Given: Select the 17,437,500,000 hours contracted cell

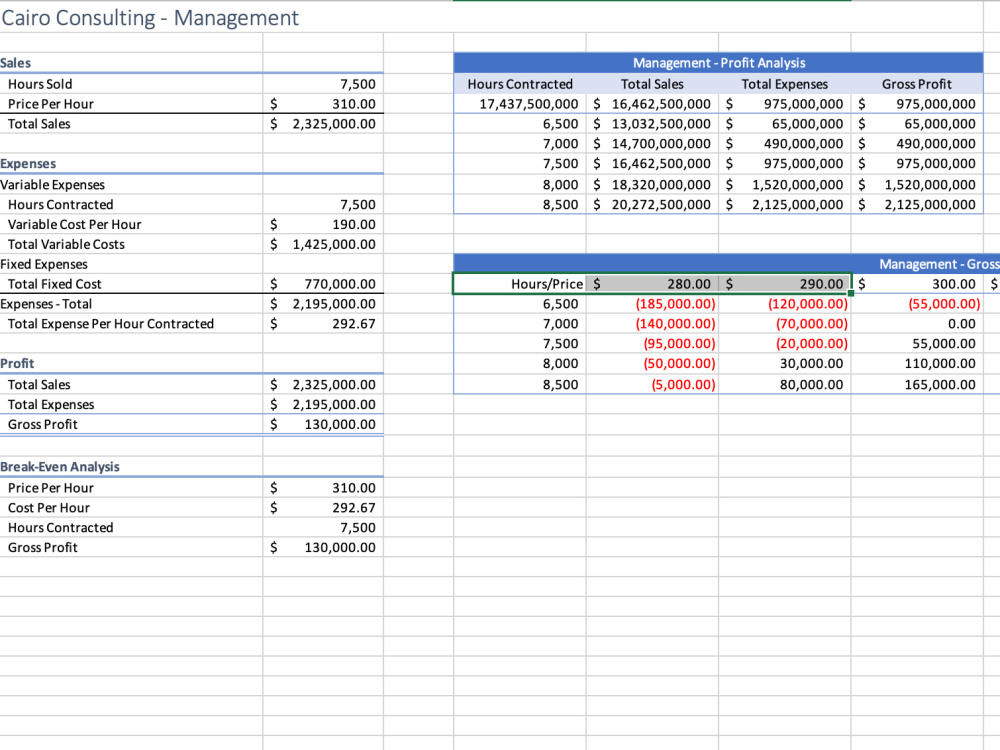Looking at the screenshot, I should [520, 104].
